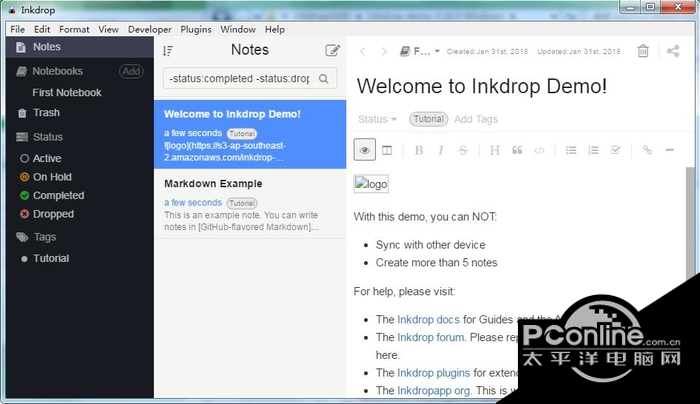Open the File menu
700x404 pixels.
click(x=17, y=29)
